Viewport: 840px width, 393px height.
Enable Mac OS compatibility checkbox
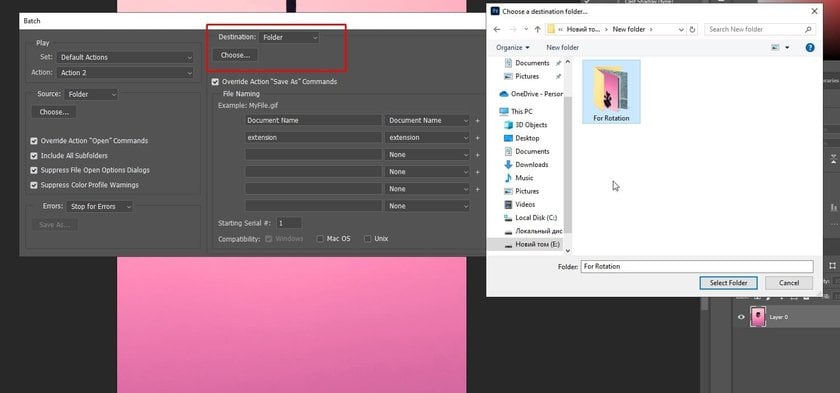pos(320,239)
